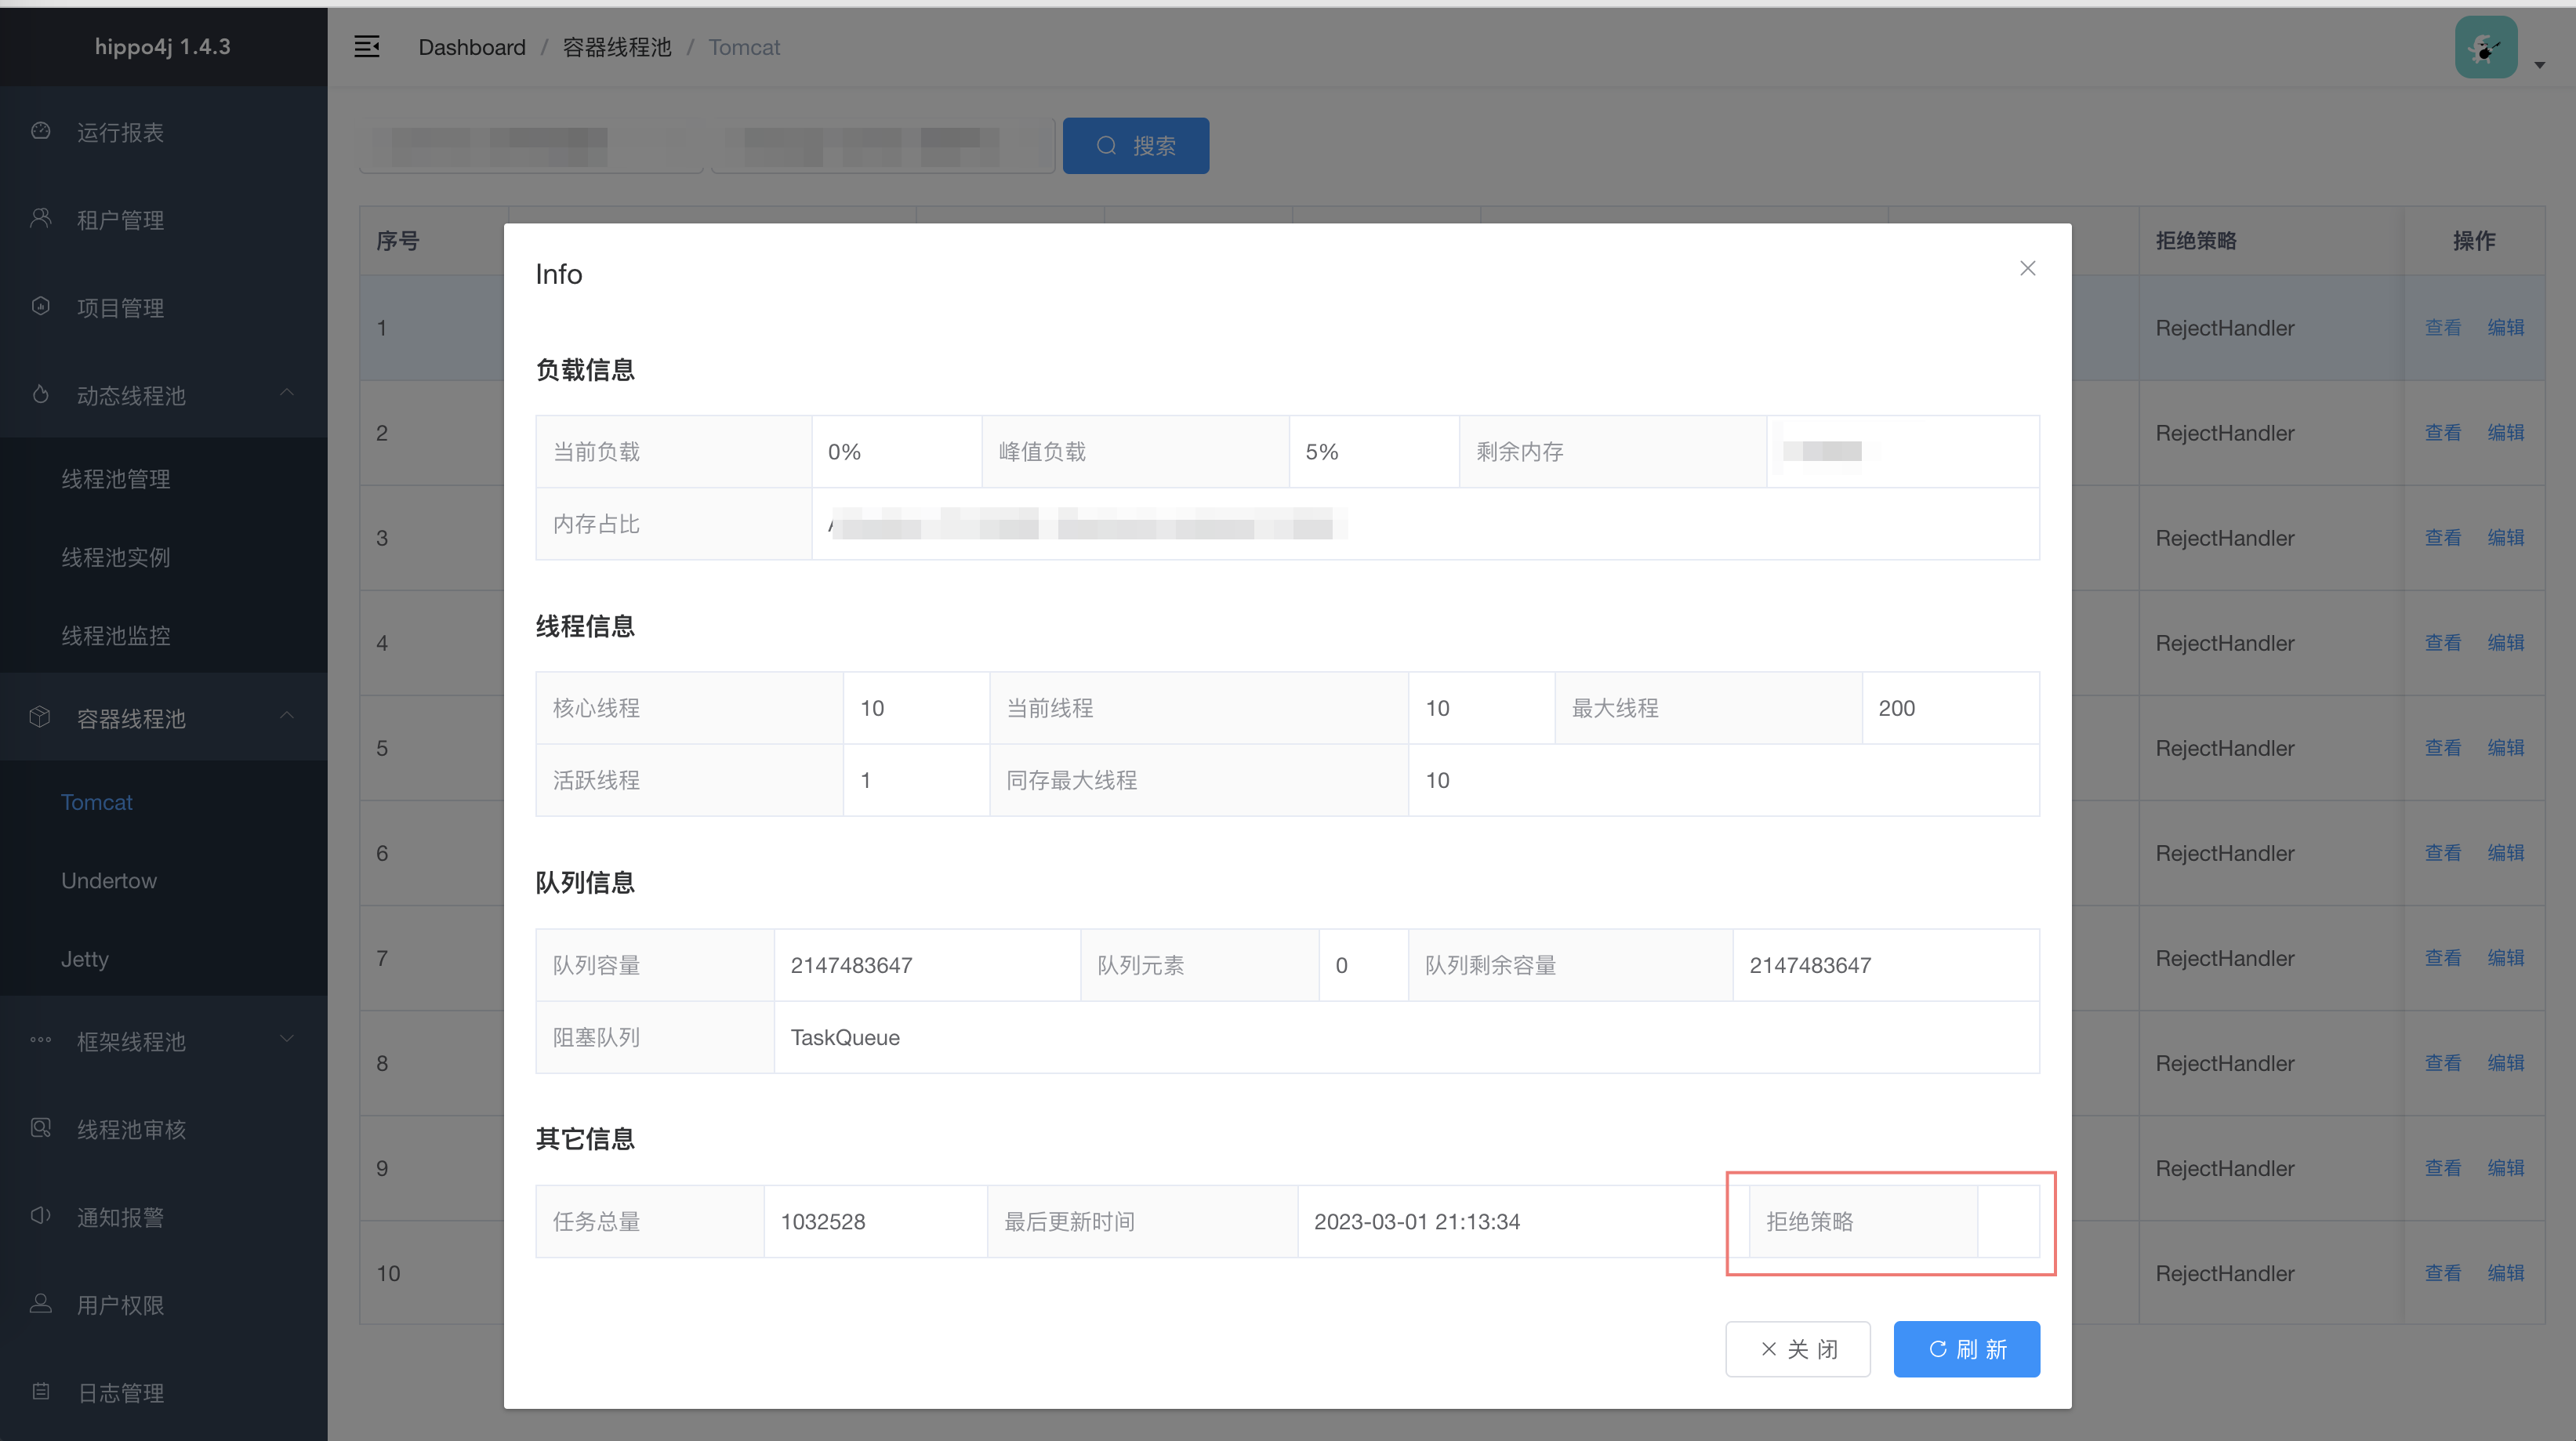
Task: Click 拒绝策略 column header
Action: pos(2196,241)
